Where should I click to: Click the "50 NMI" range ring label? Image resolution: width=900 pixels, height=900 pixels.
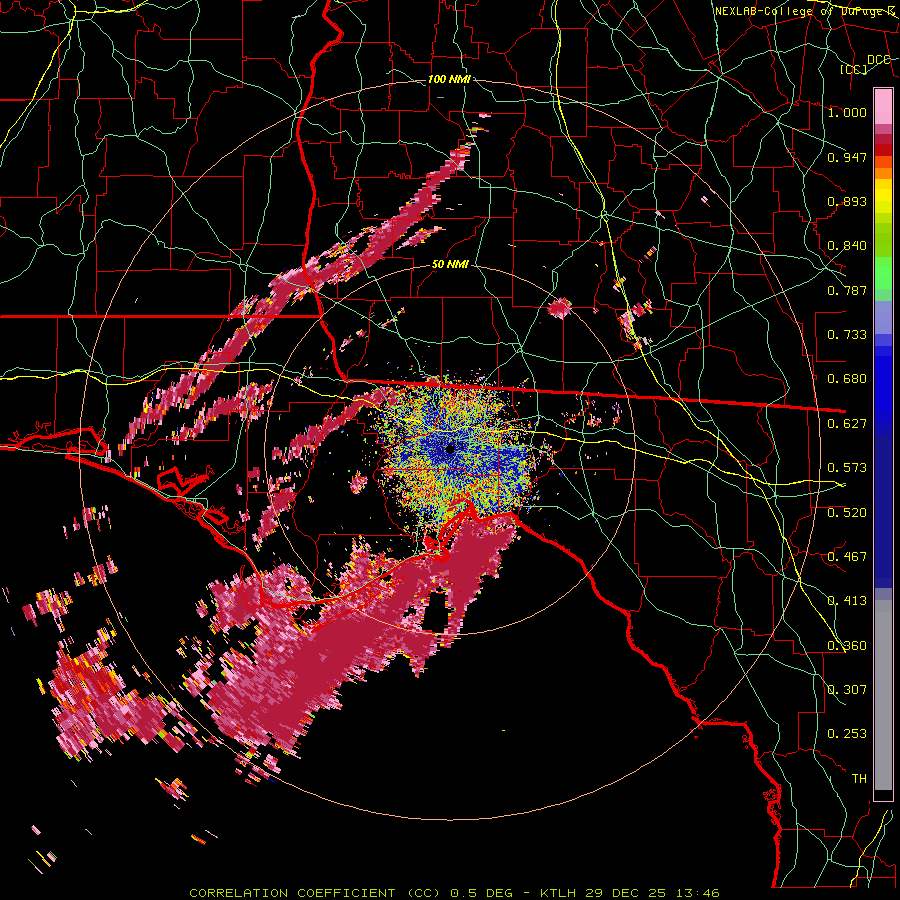(450, 265)
